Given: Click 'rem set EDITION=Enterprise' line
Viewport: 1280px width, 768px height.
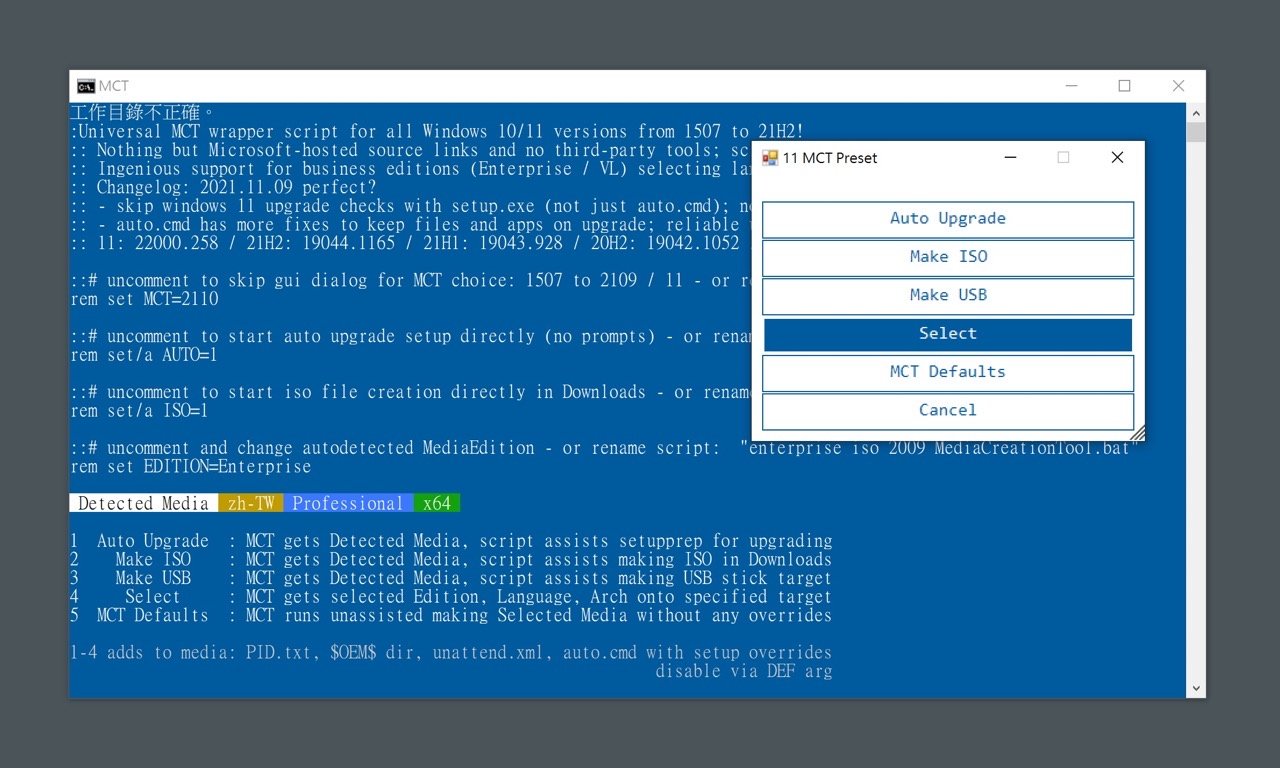Looking at the screenshot, I should click(x=190, y=467).
